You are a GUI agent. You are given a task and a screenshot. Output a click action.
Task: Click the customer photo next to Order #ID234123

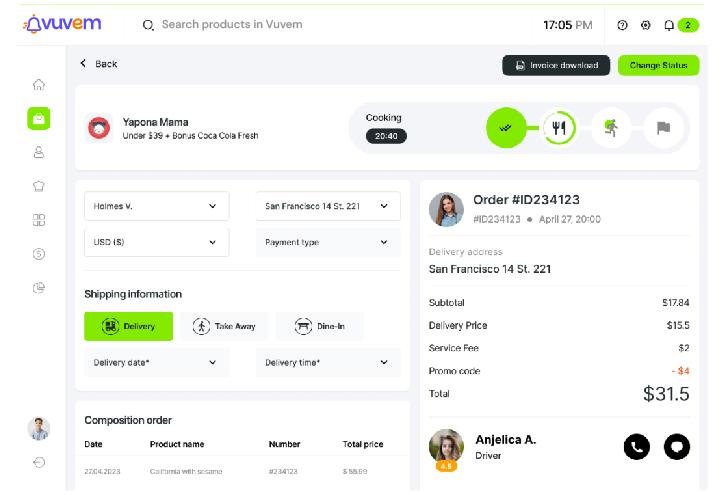[x=446, y=209]
